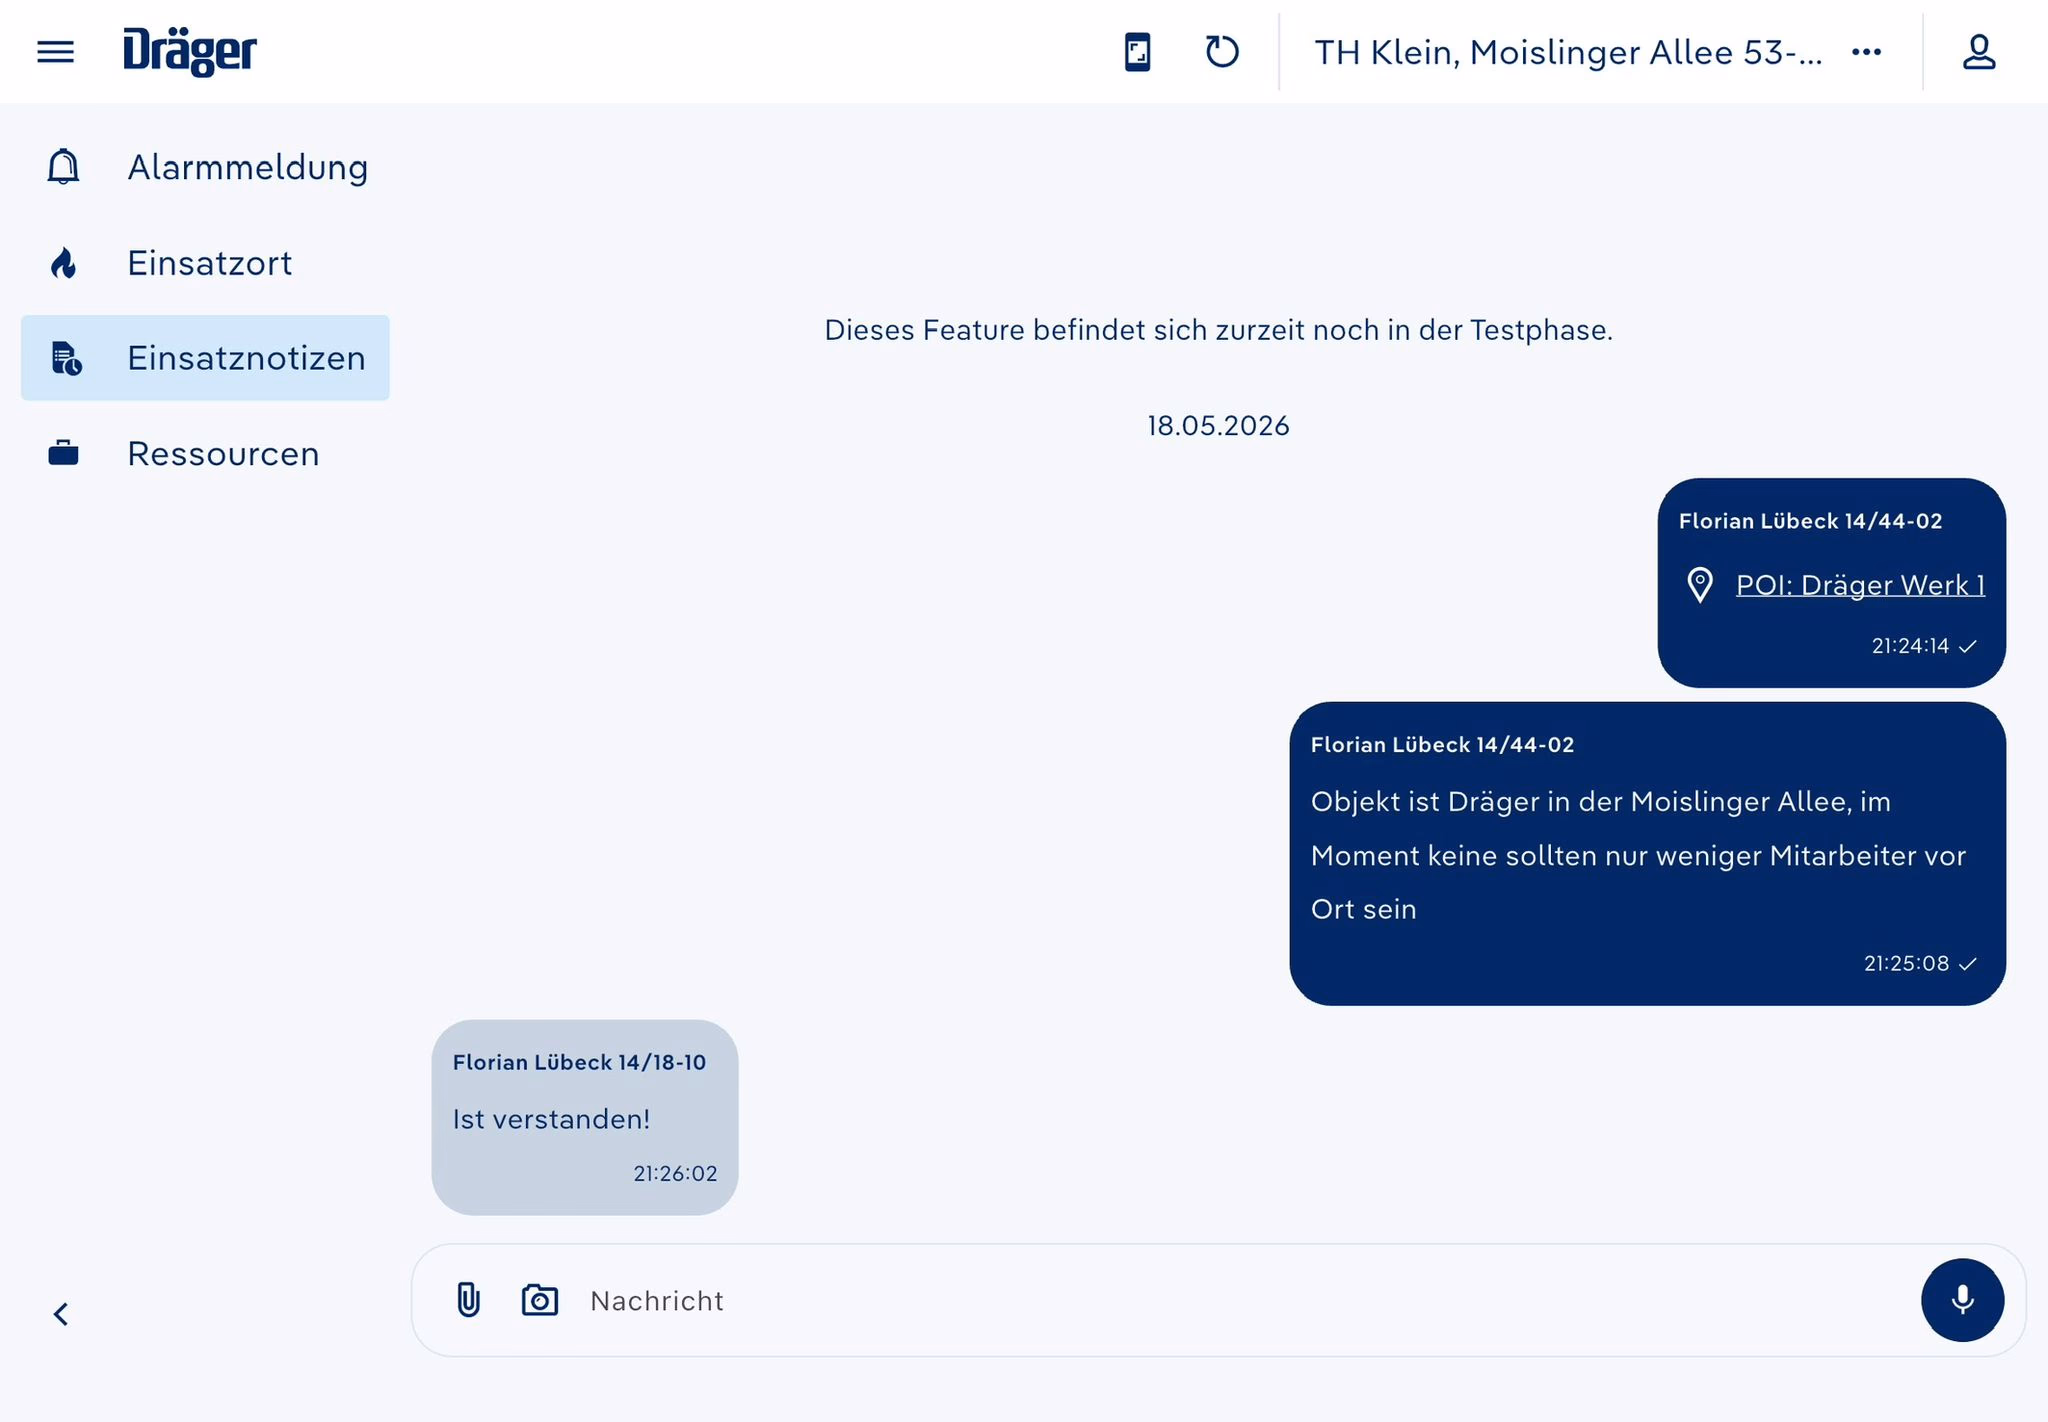Click the incident title TH Klein, Moislinger Allee
This screenshot has width=2048, height=1422.
click(x=1568, y=52)
